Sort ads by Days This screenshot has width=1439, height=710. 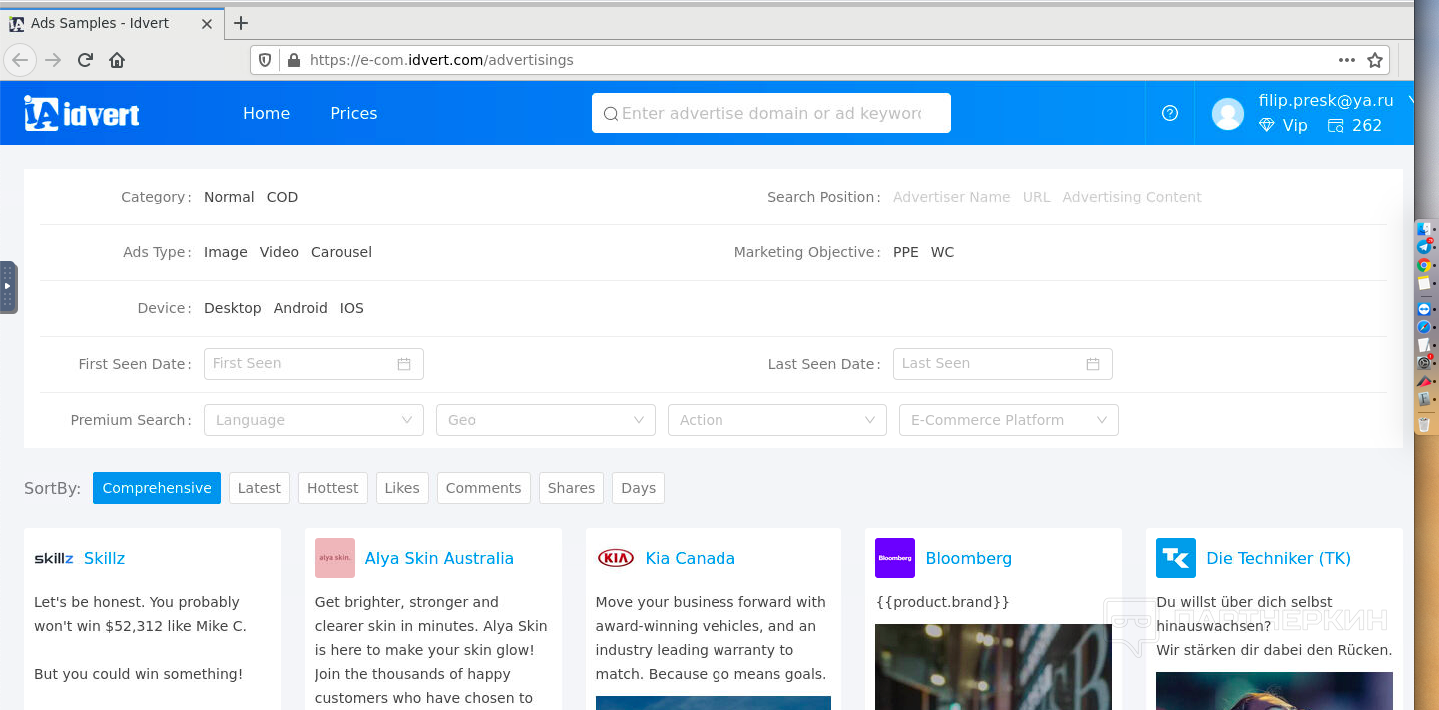[x=639, y=488]
